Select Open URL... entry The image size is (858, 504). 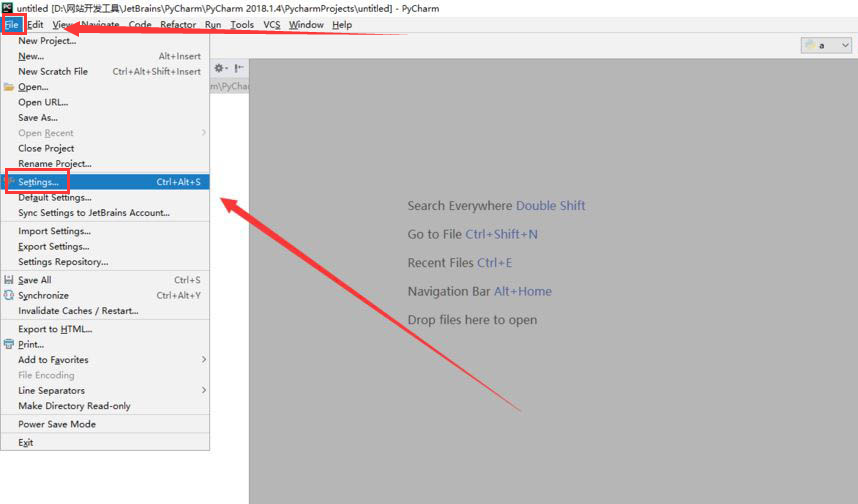pyautogui.click(x=105, y=102)
